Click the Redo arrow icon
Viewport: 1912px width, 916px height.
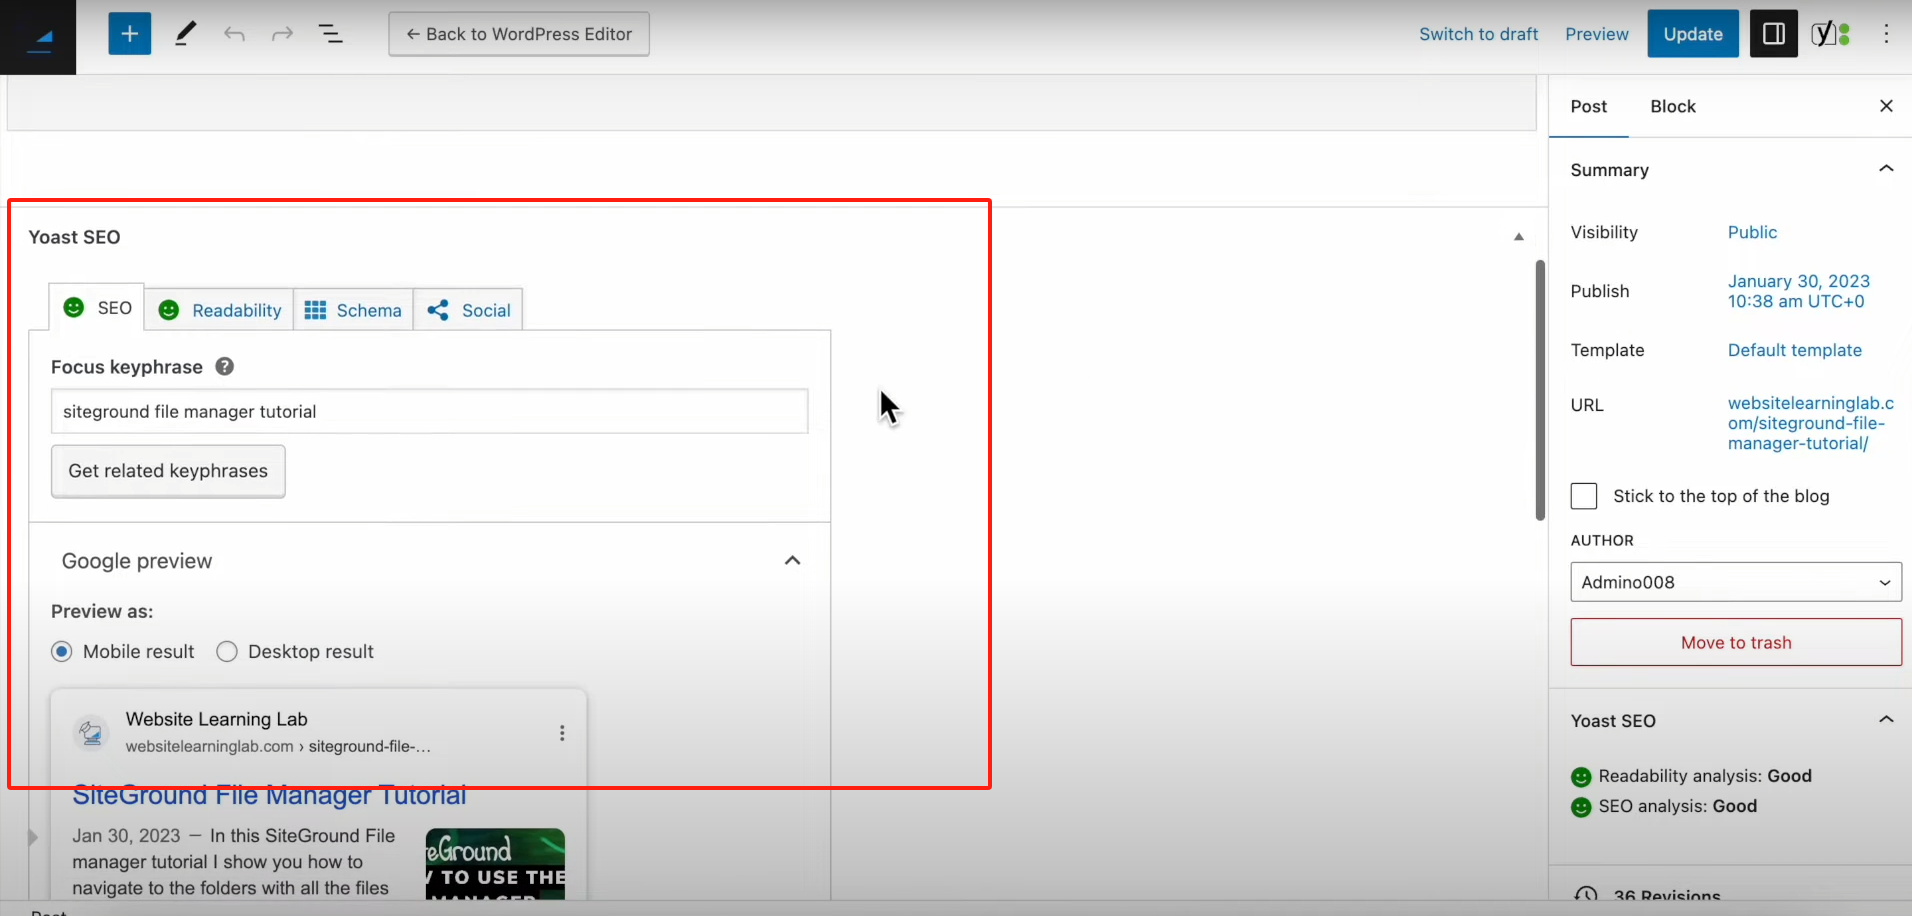(282, 34)
